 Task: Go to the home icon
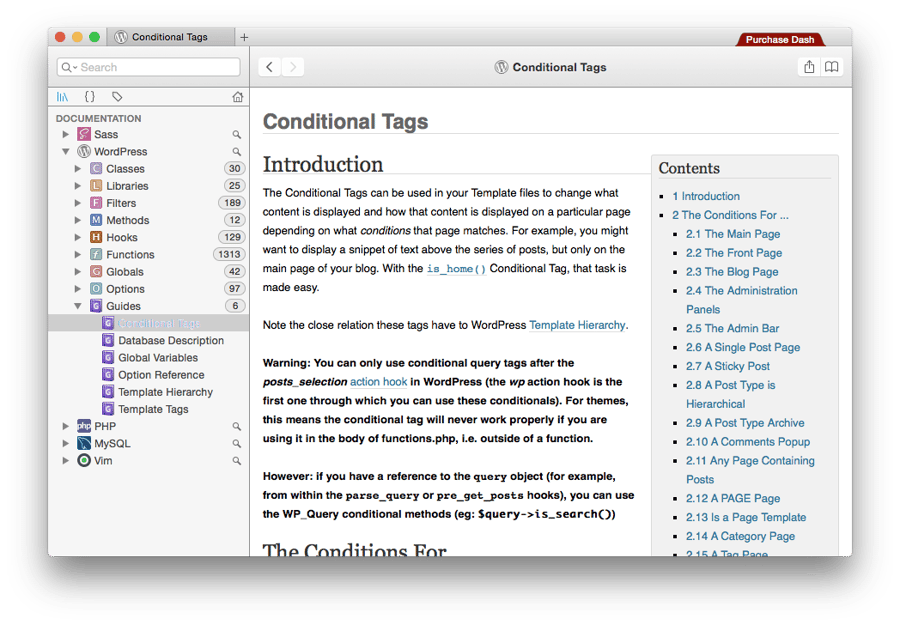[x=238, y=97]
